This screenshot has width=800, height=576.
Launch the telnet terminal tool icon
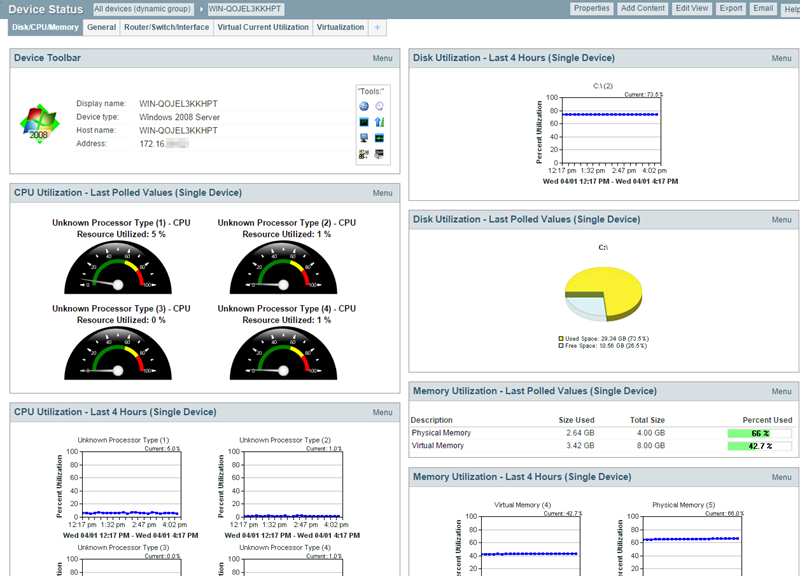tap(364, 121)
